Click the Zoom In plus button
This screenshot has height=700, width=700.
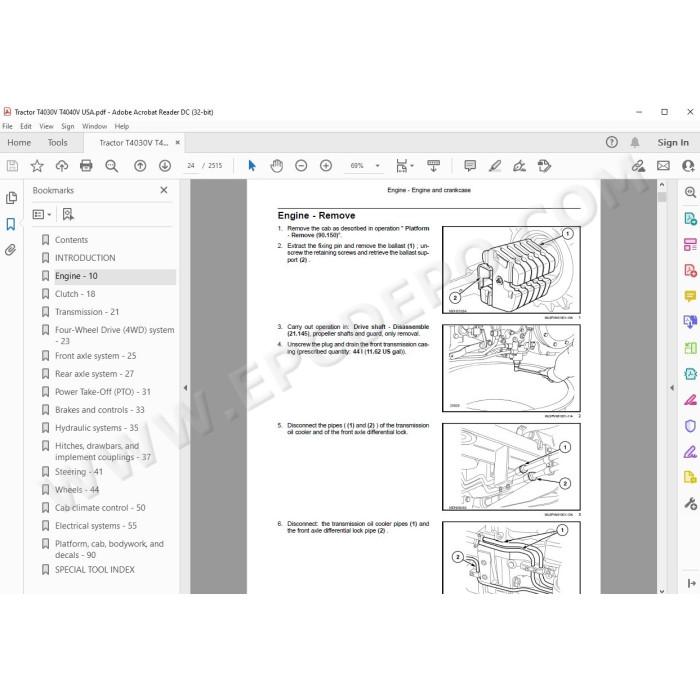pyautogui.click(x=326, y=166)
